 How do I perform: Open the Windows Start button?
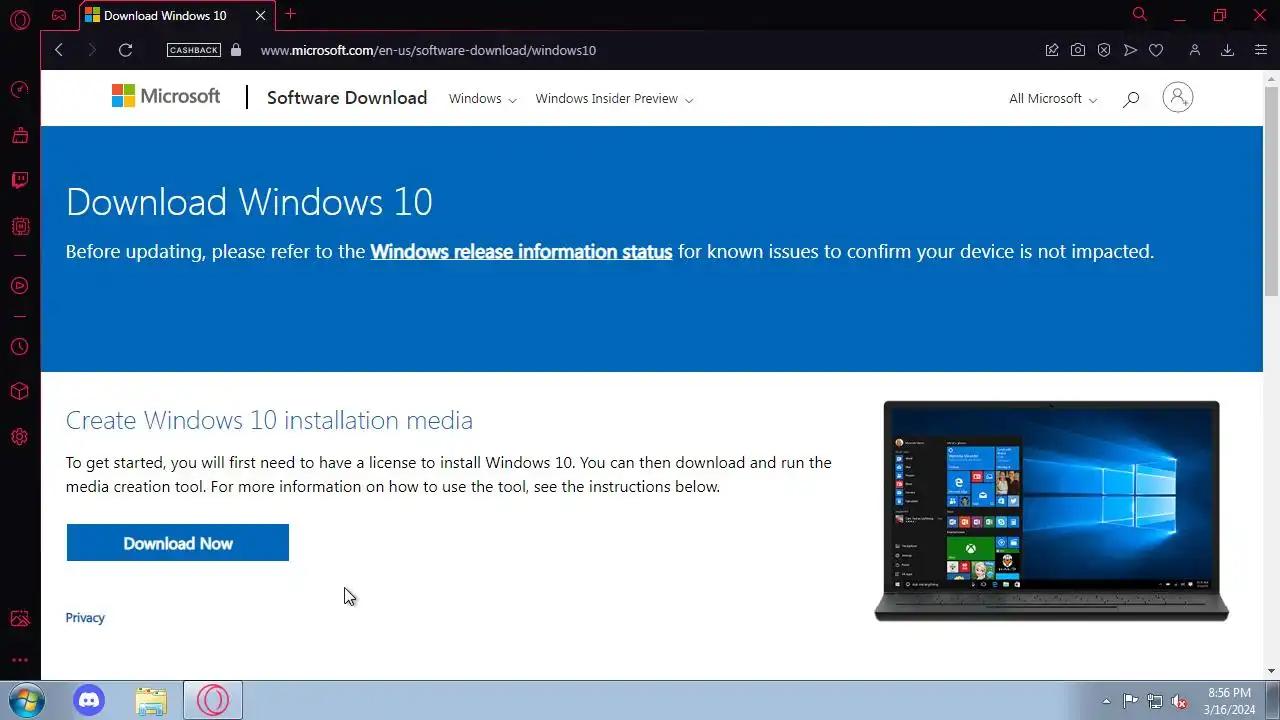click(26, 700)
